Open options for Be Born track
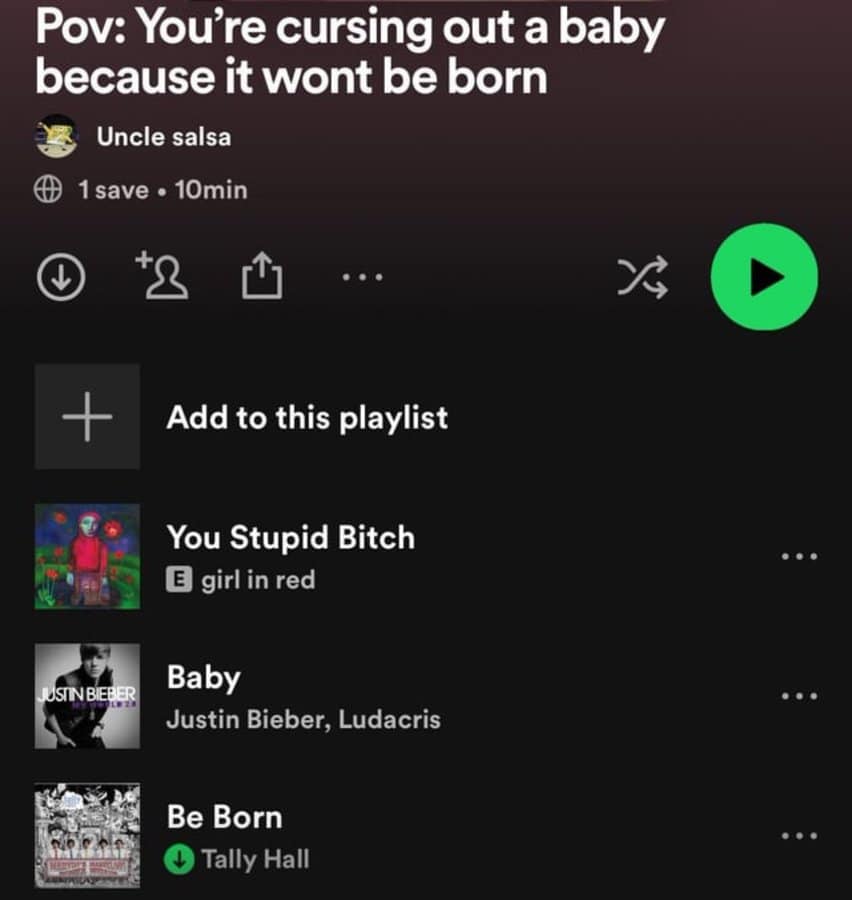 tap(799, 835)
